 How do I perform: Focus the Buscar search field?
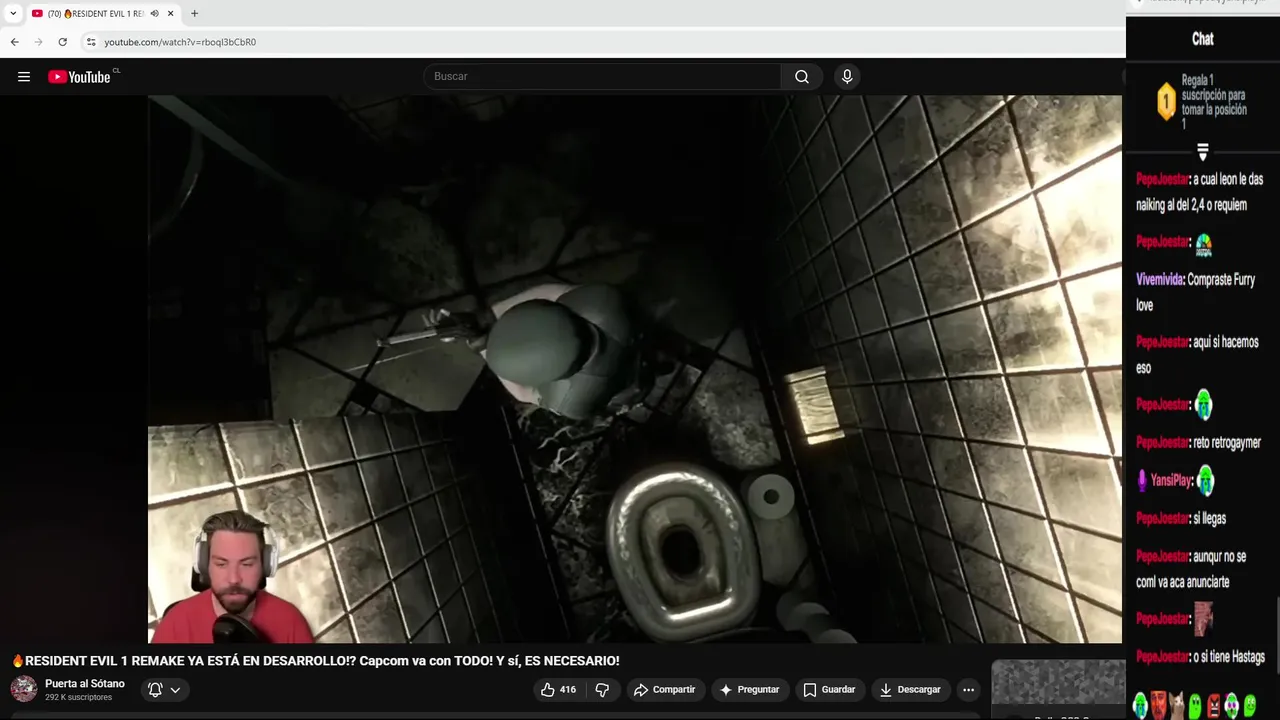click(603, 77)
